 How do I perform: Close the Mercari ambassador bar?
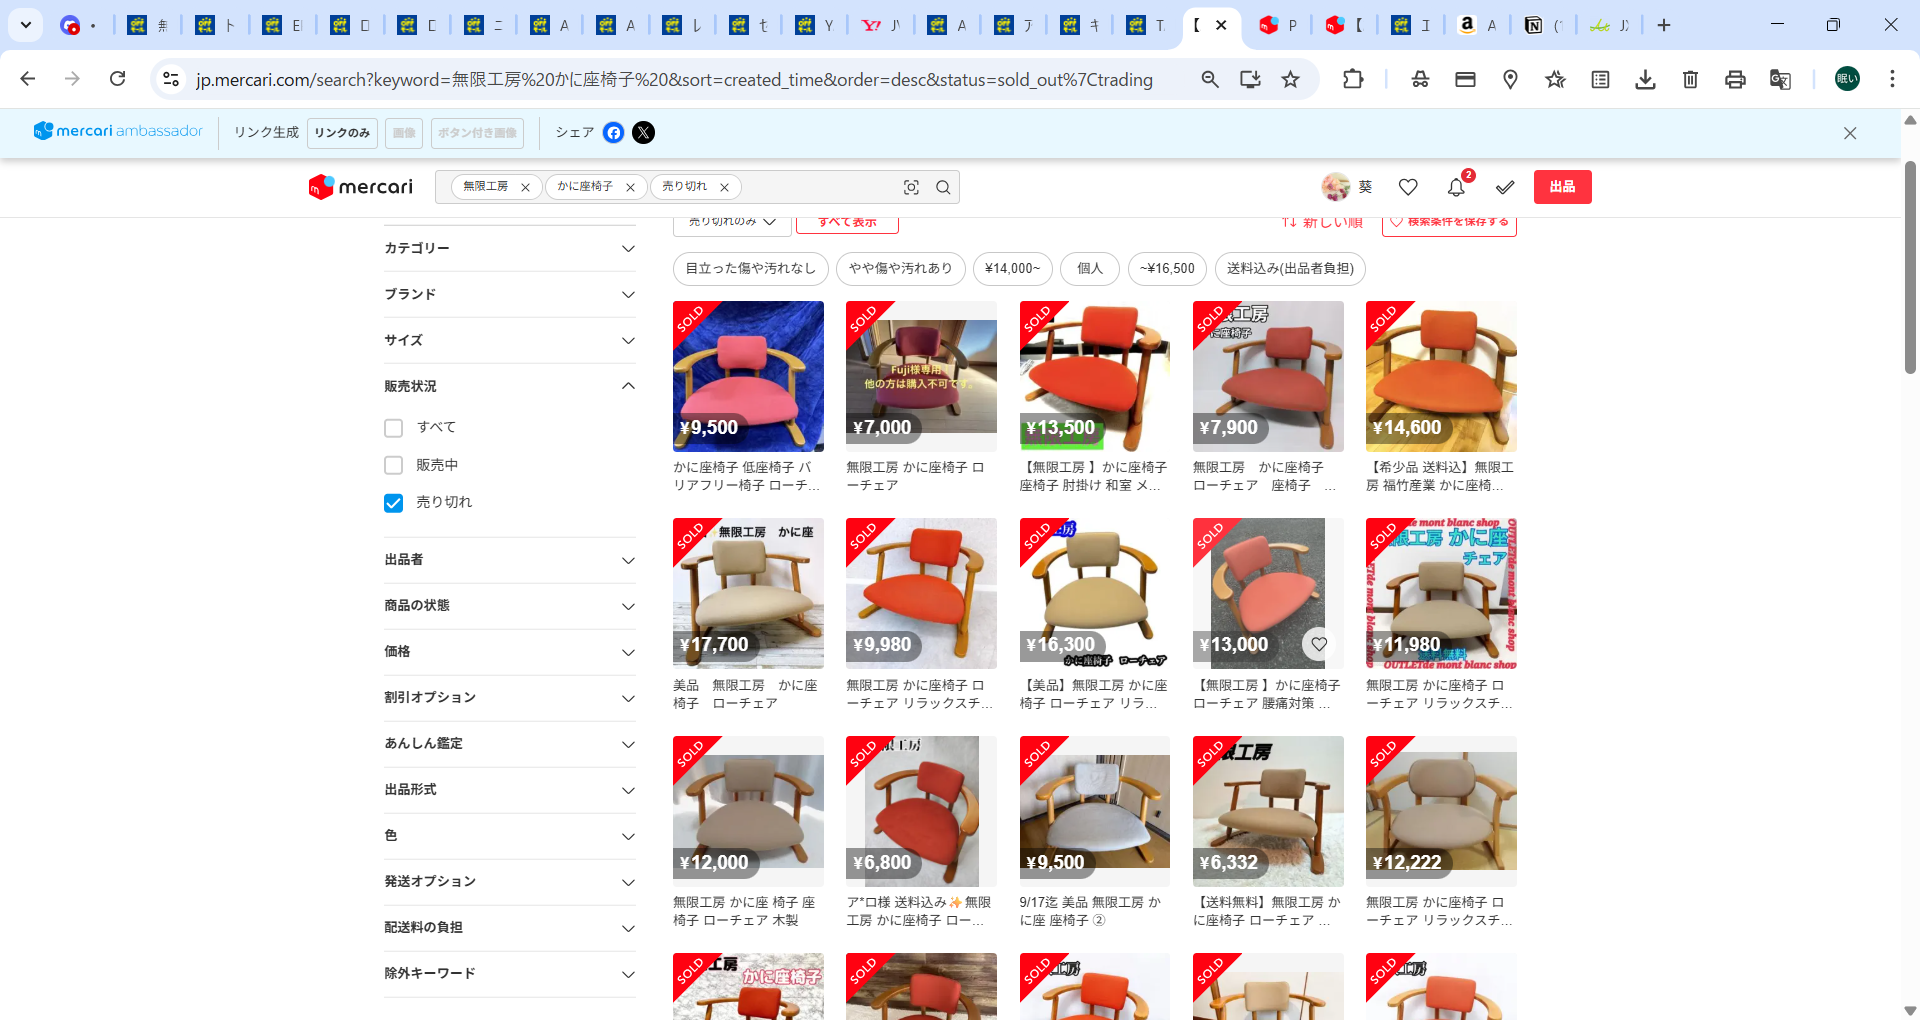pyautogui.click(x=1850, y=133)
